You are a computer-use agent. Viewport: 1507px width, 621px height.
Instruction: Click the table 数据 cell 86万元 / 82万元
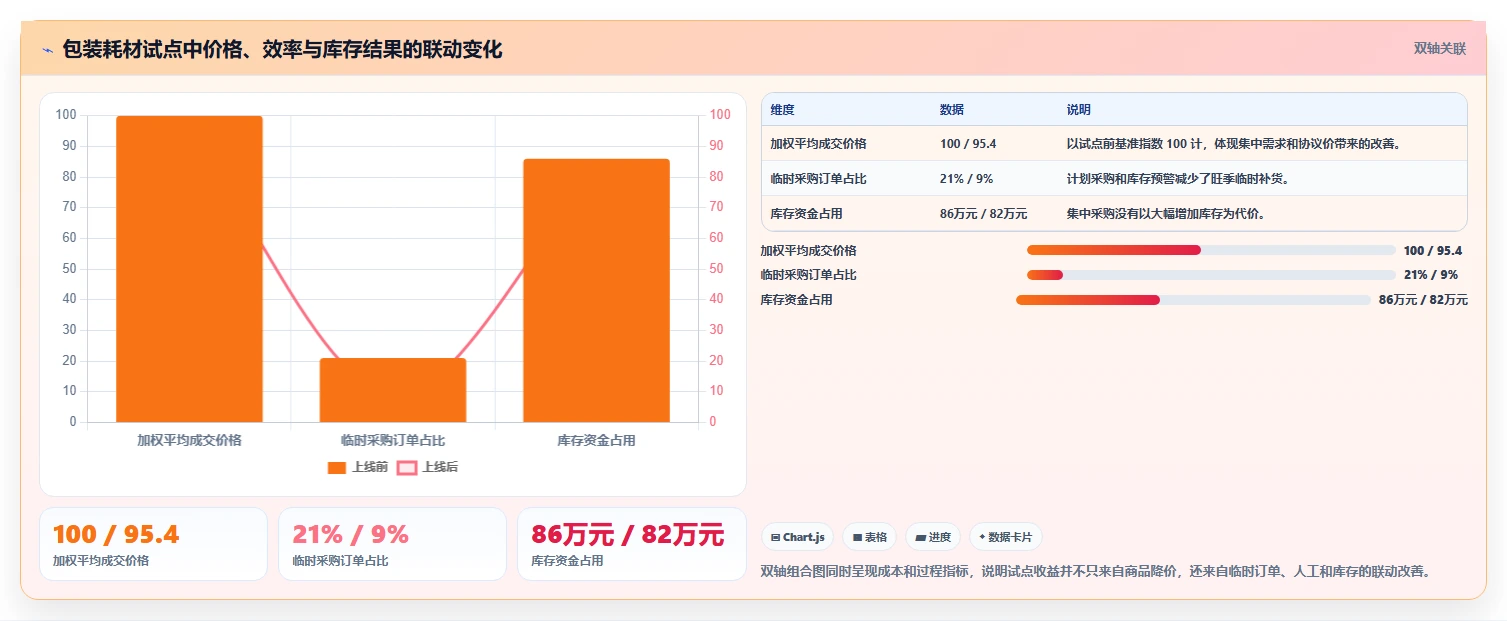pos(983,214)
